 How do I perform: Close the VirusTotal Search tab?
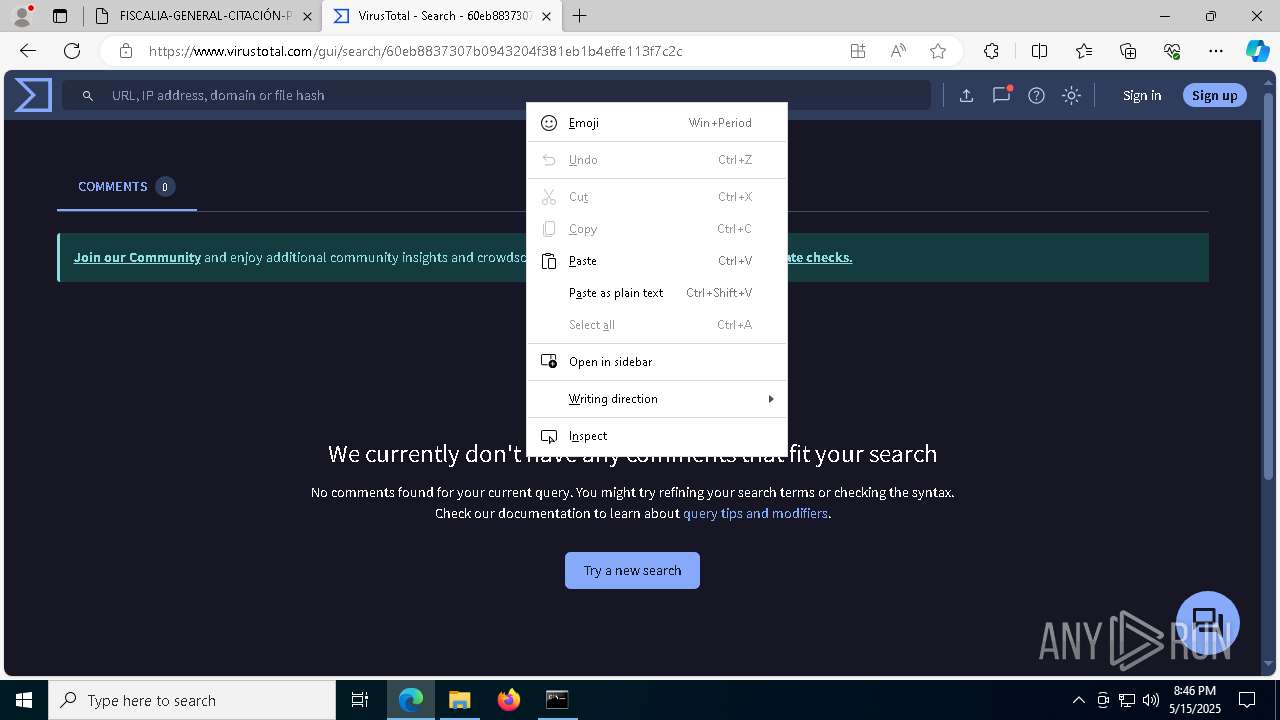coord(548,16)
